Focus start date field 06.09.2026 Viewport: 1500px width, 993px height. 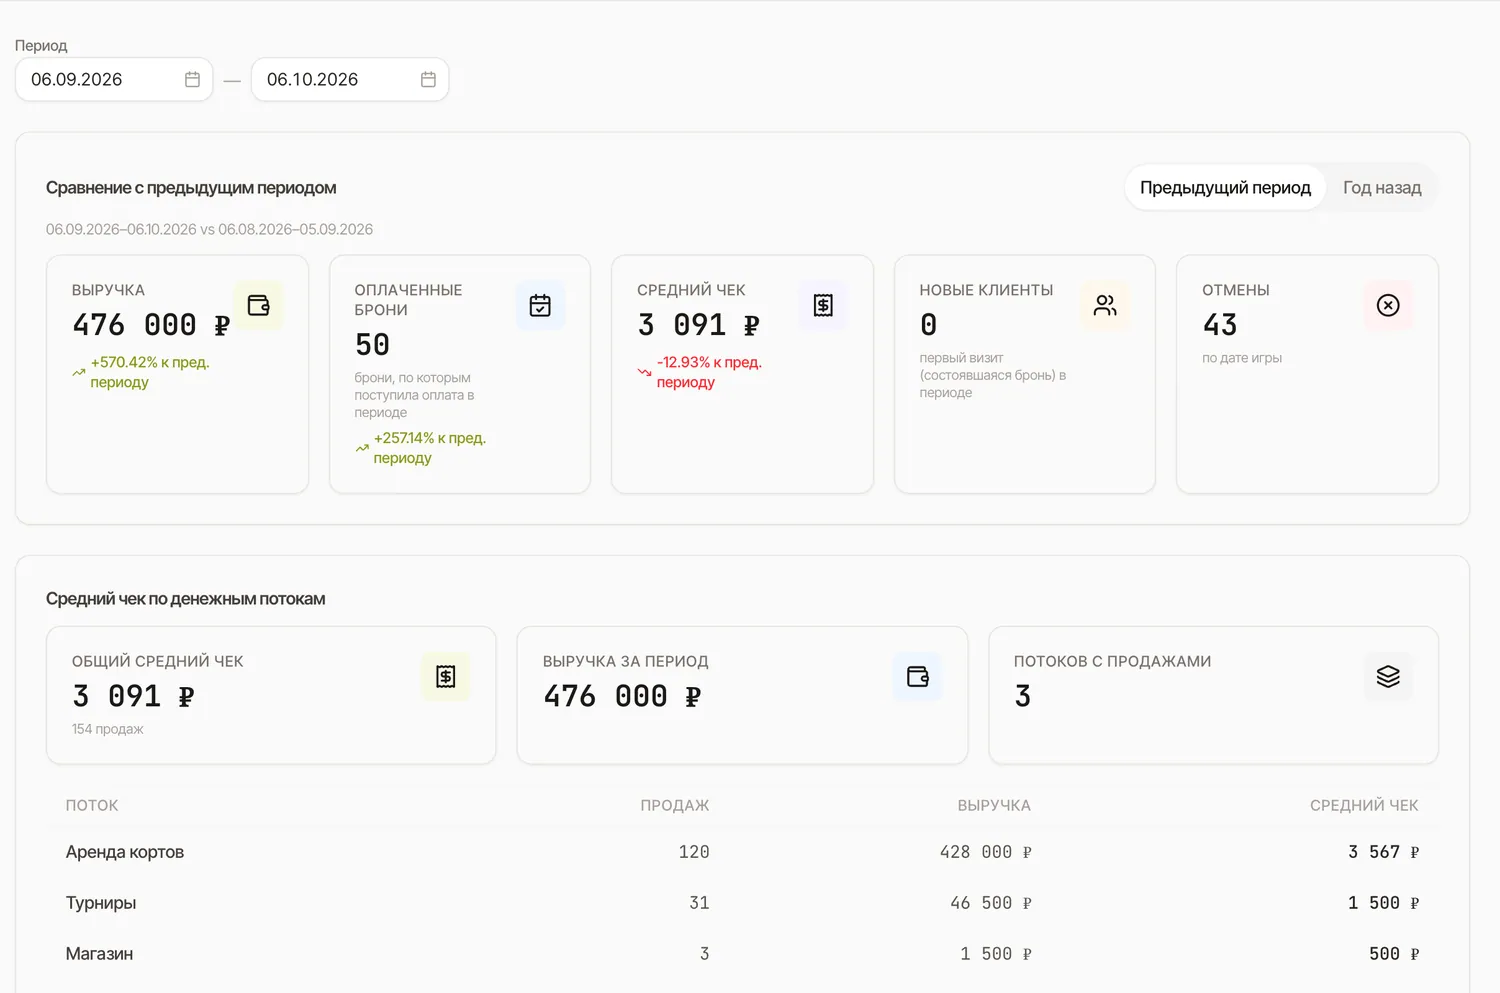tap(114, 80)
